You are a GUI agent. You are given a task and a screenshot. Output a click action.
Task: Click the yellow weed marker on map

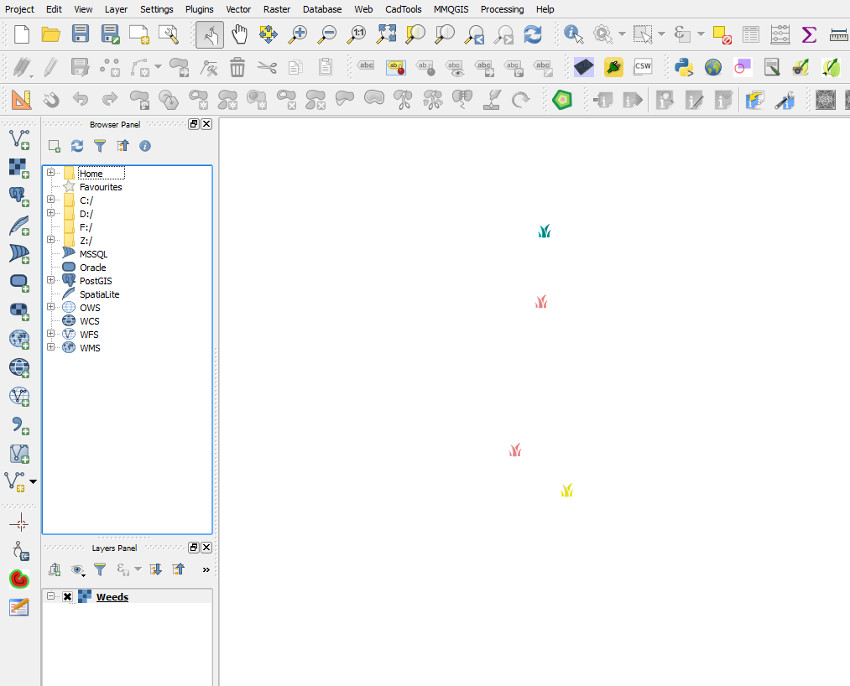coord(567,490)
